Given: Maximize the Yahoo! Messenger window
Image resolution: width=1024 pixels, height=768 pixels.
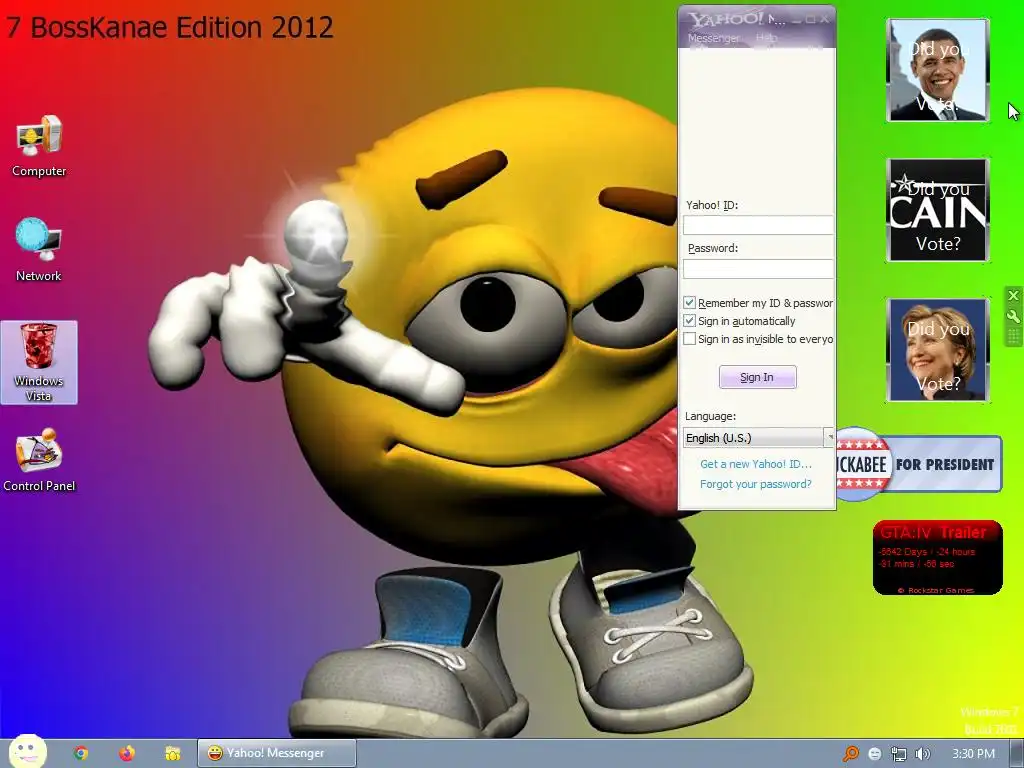Looking at the screenshot, I should pyautogui.click(x=810, y=19).
